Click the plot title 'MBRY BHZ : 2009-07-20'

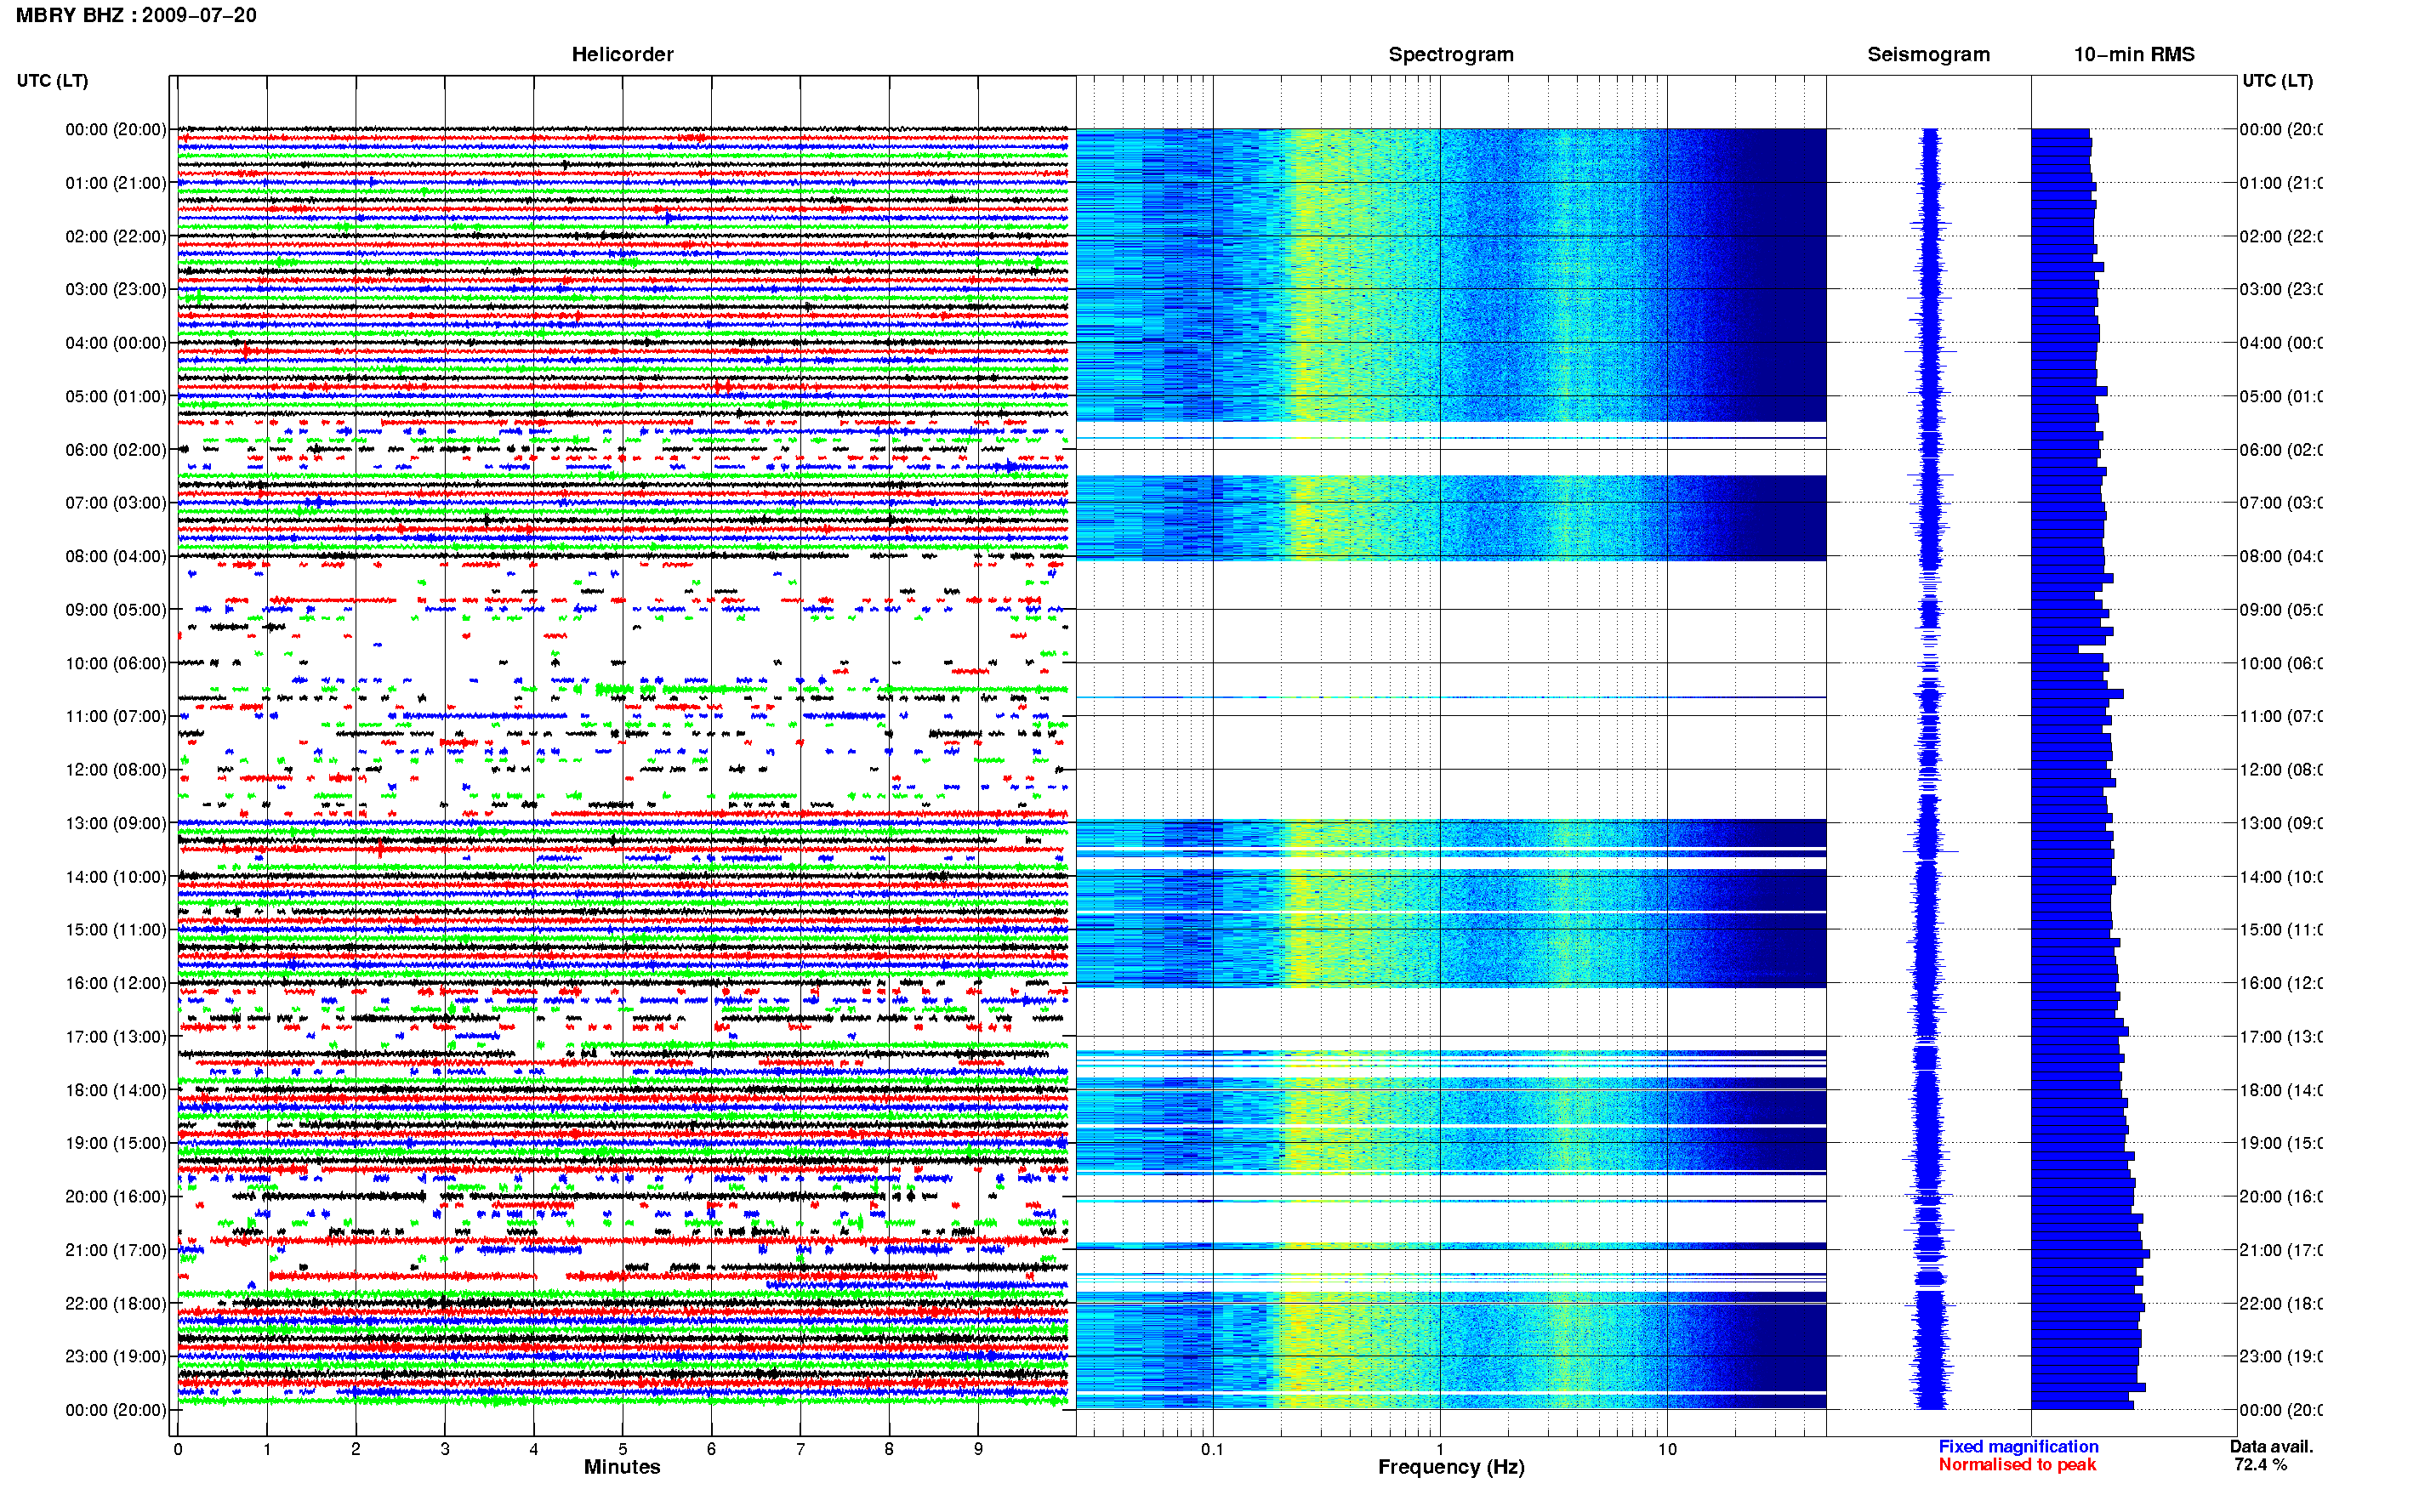tap(136, 15)
